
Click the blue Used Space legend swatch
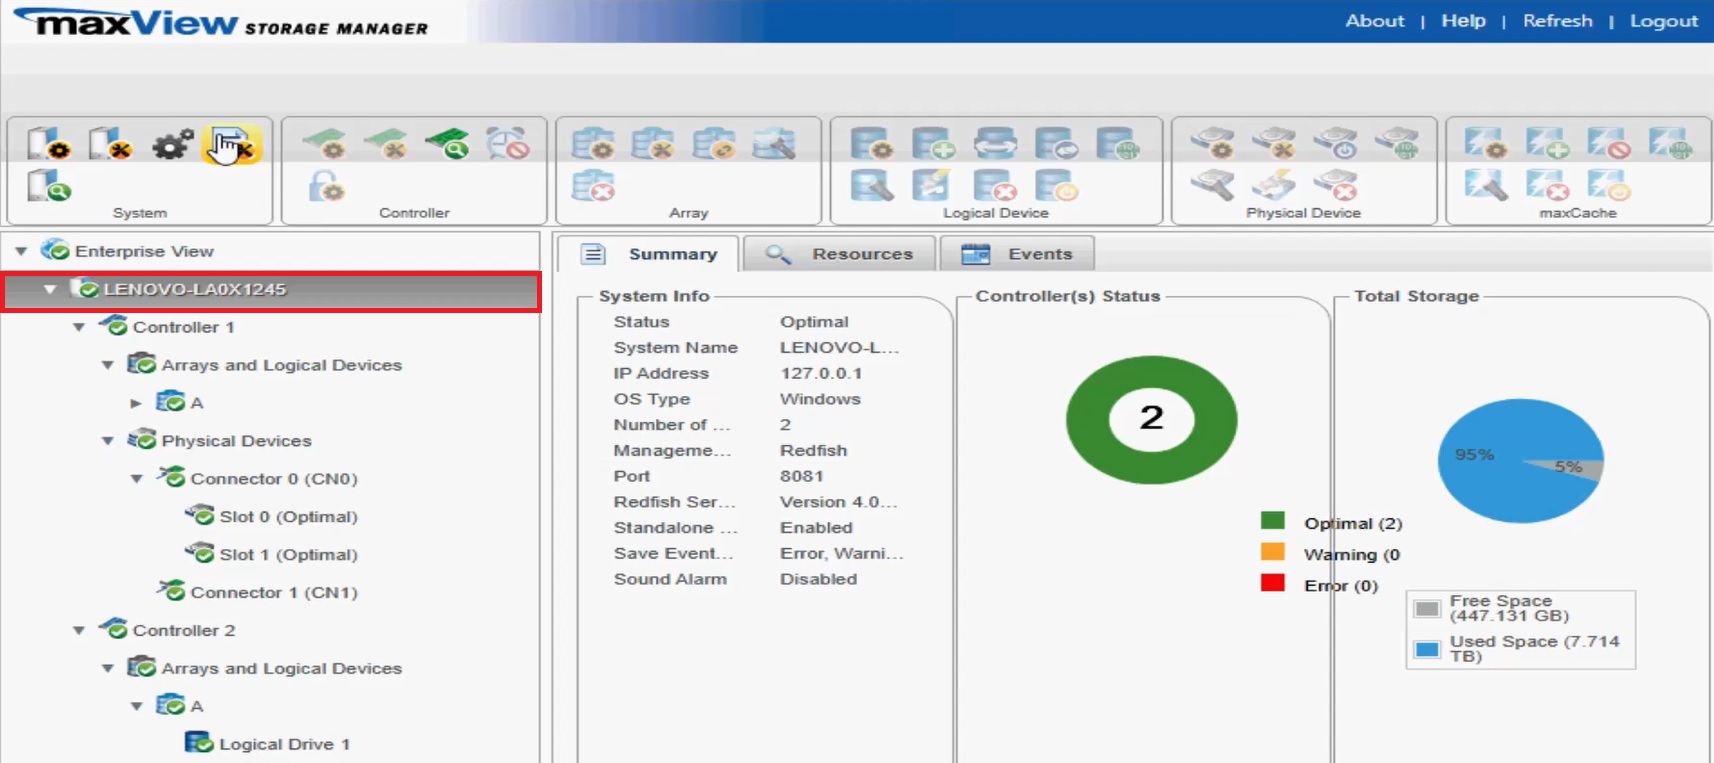(x=1427, y=650)
